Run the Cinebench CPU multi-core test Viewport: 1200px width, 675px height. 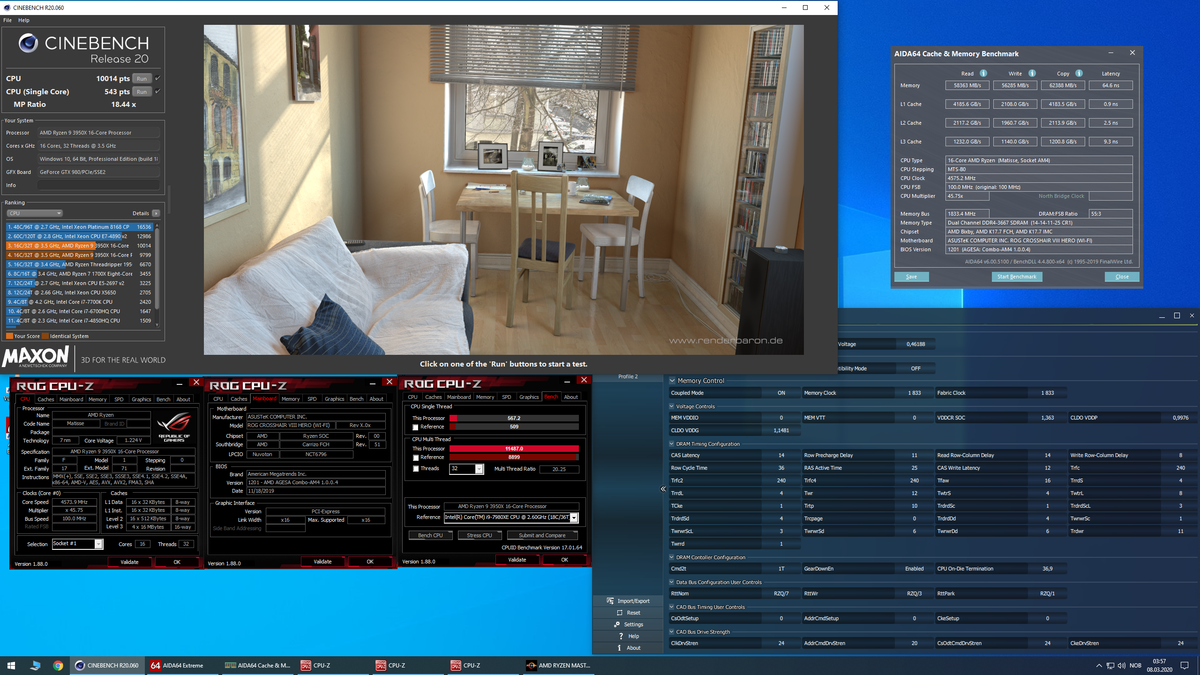pos(142,78)
